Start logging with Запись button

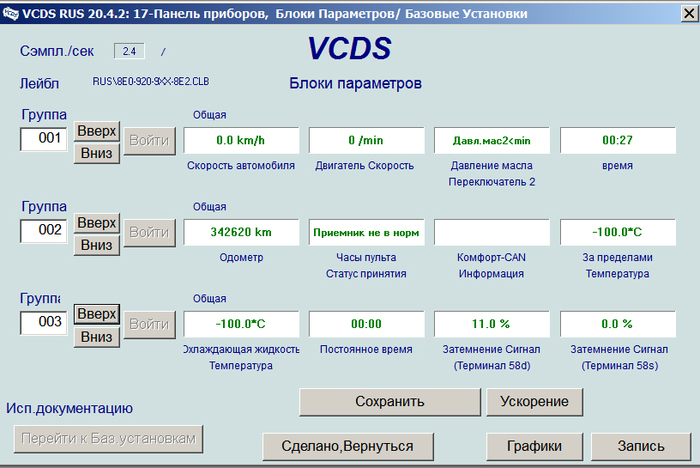[641, 446]
